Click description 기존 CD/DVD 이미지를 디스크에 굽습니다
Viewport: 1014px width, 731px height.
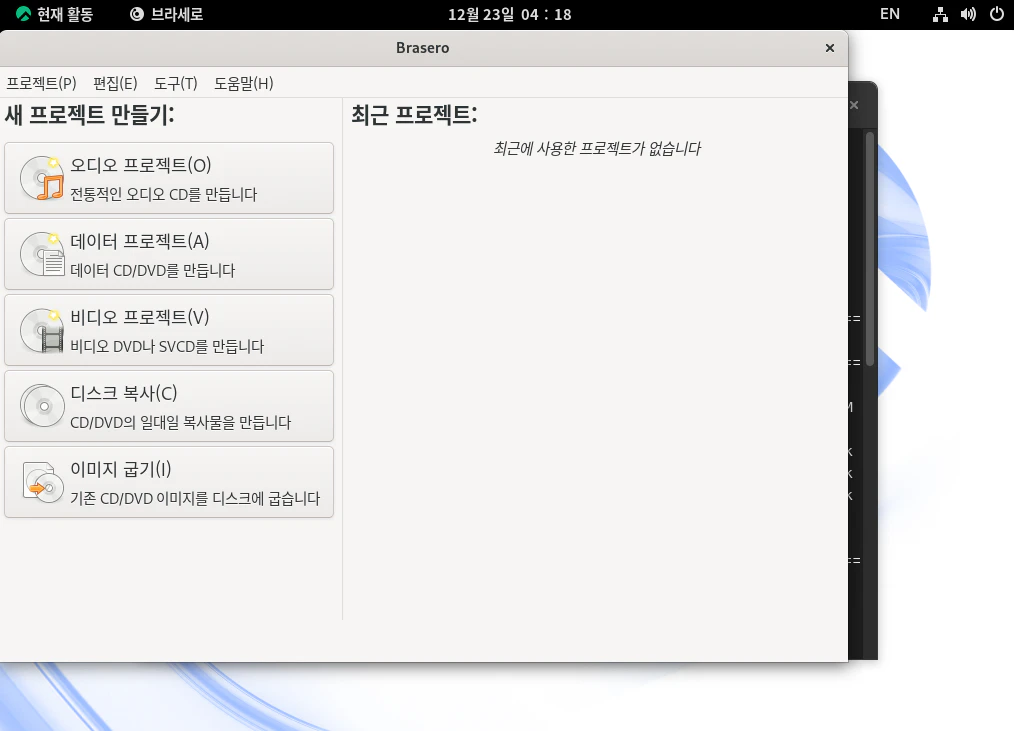coord(195,499)
